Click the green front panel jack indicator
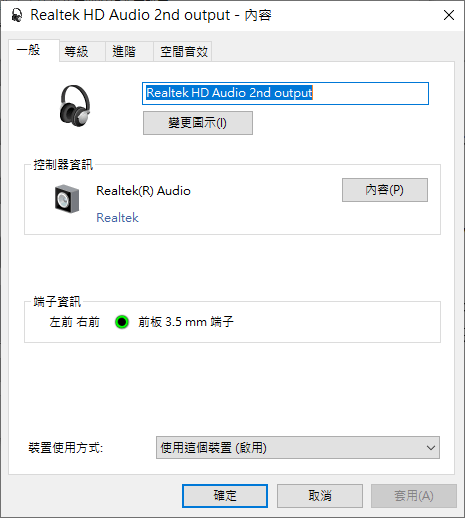Viewport: 465px width, 518px height. coord(122,322)
